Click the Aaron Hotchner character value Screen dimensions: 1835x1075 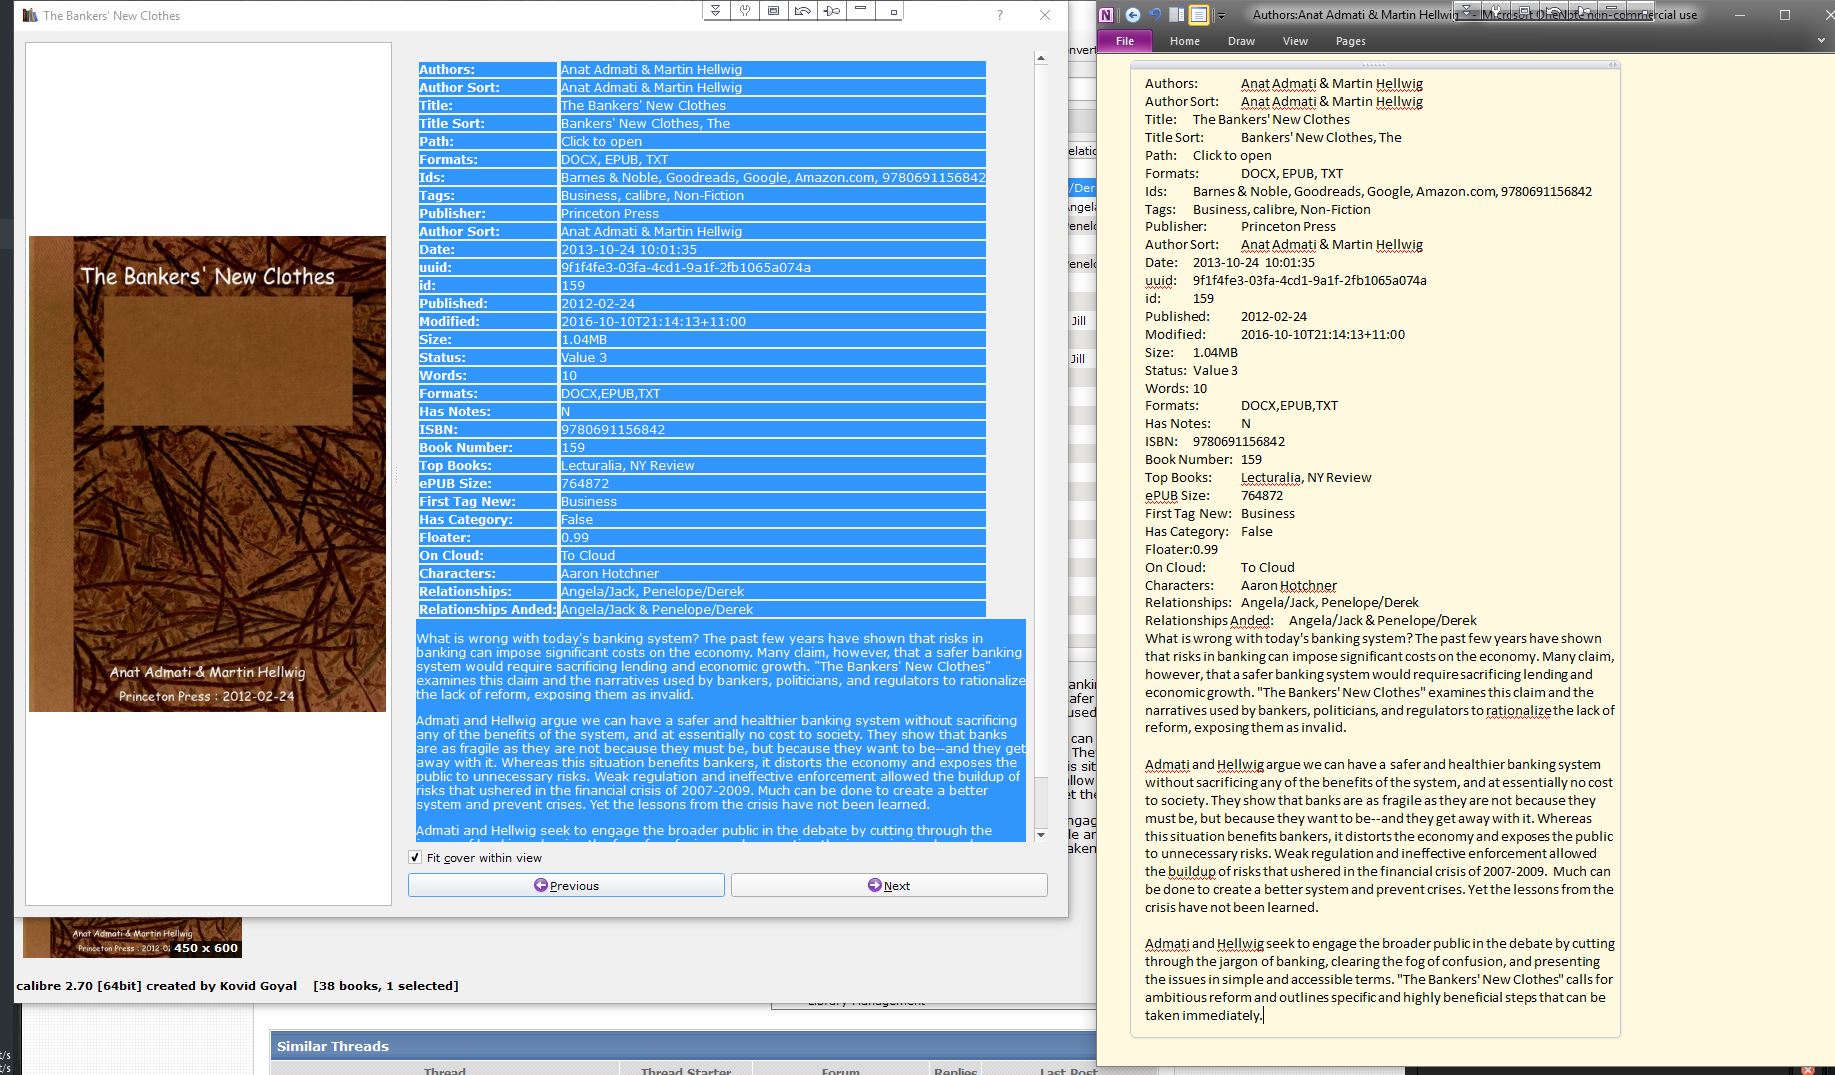(x=609, y=573)
